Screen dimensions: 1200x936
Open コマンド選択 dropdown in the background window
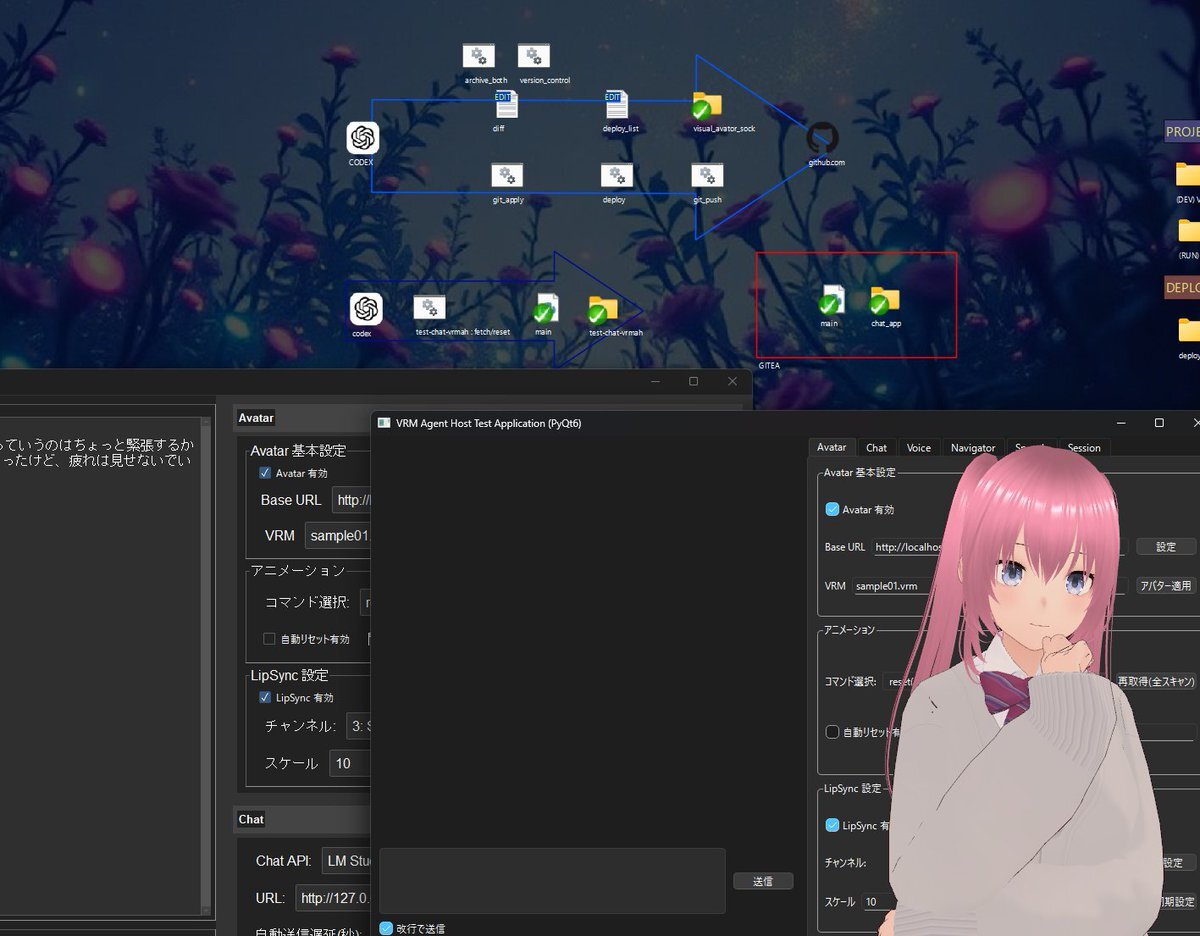pyautogui.click(x=365, y=602)
